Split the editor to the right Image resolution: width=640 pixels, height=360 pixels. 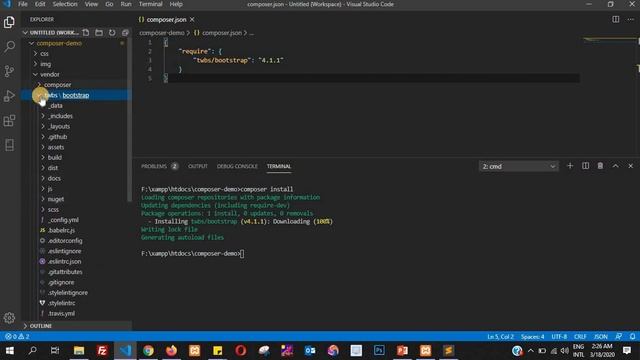pyautogui.click(x=616, y=19)
